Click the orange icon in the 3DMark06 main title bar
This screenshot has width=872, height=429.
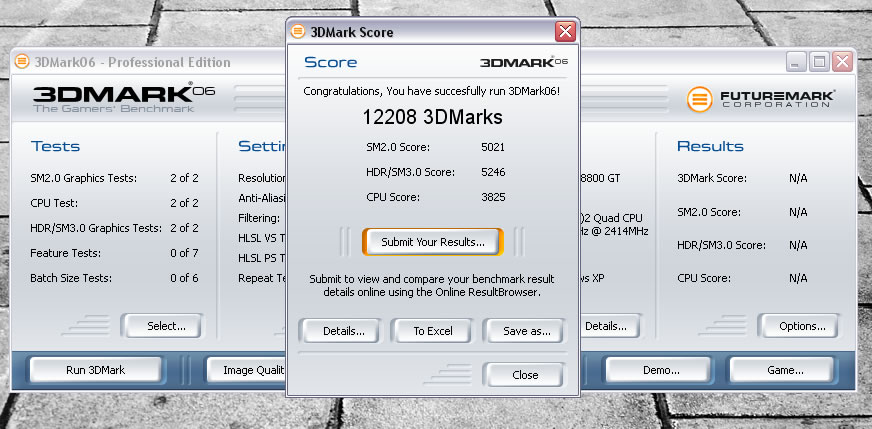point(22,61)
